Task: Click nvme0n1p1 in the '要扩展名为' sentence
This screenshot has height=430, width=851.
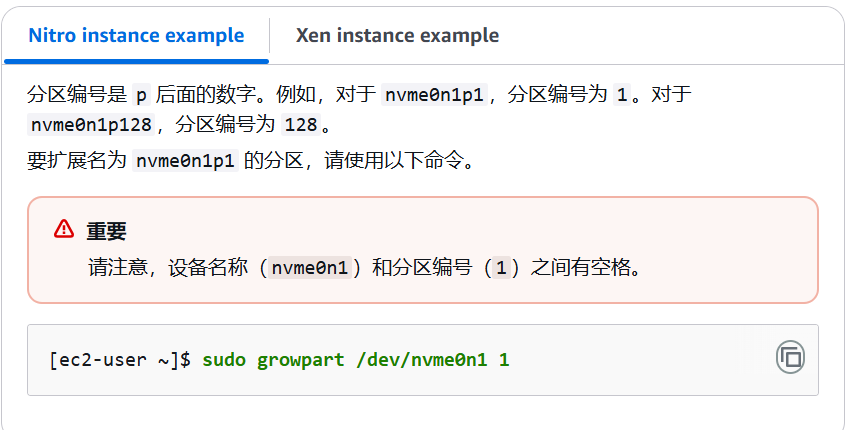Action: point(185,160)
